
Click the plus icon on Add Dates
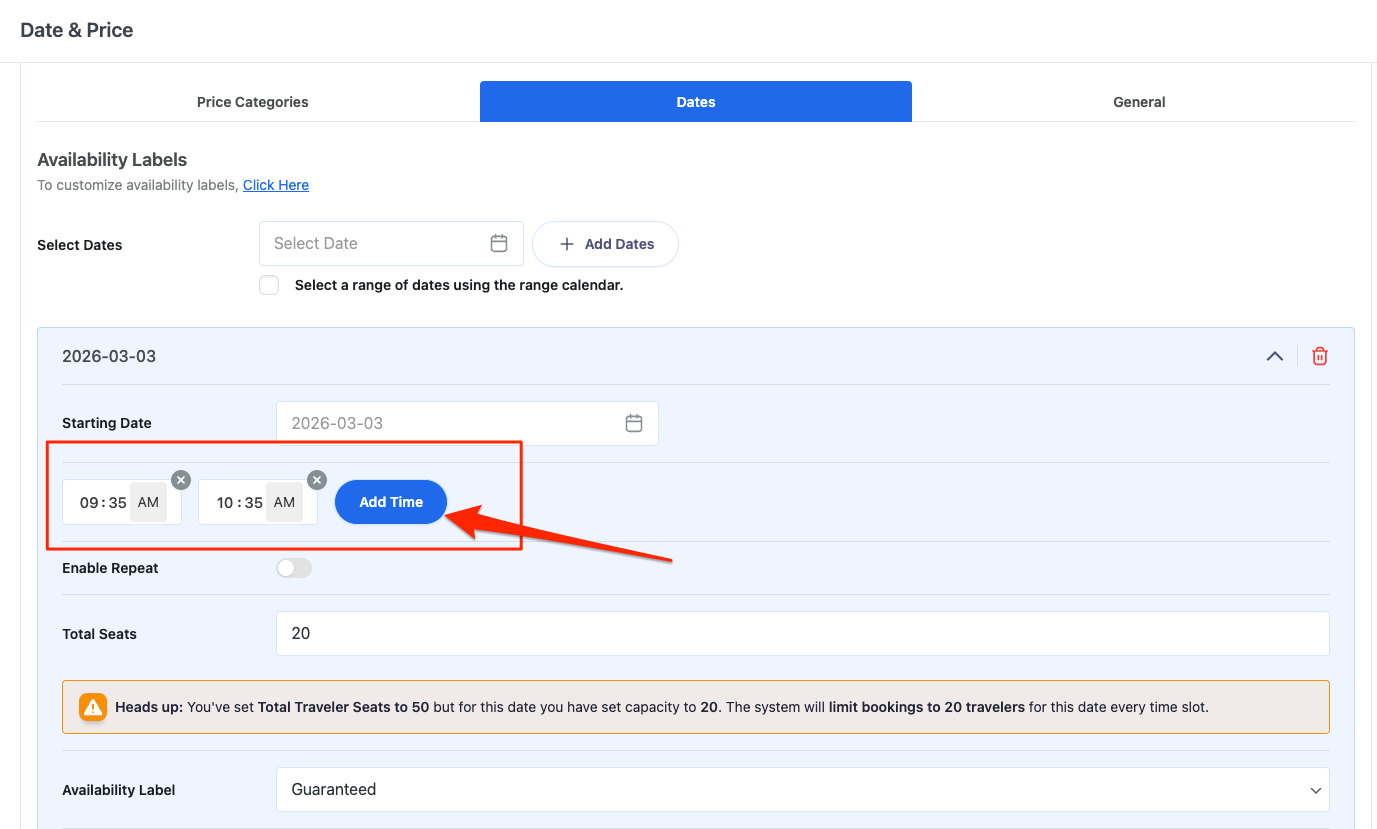567,244
